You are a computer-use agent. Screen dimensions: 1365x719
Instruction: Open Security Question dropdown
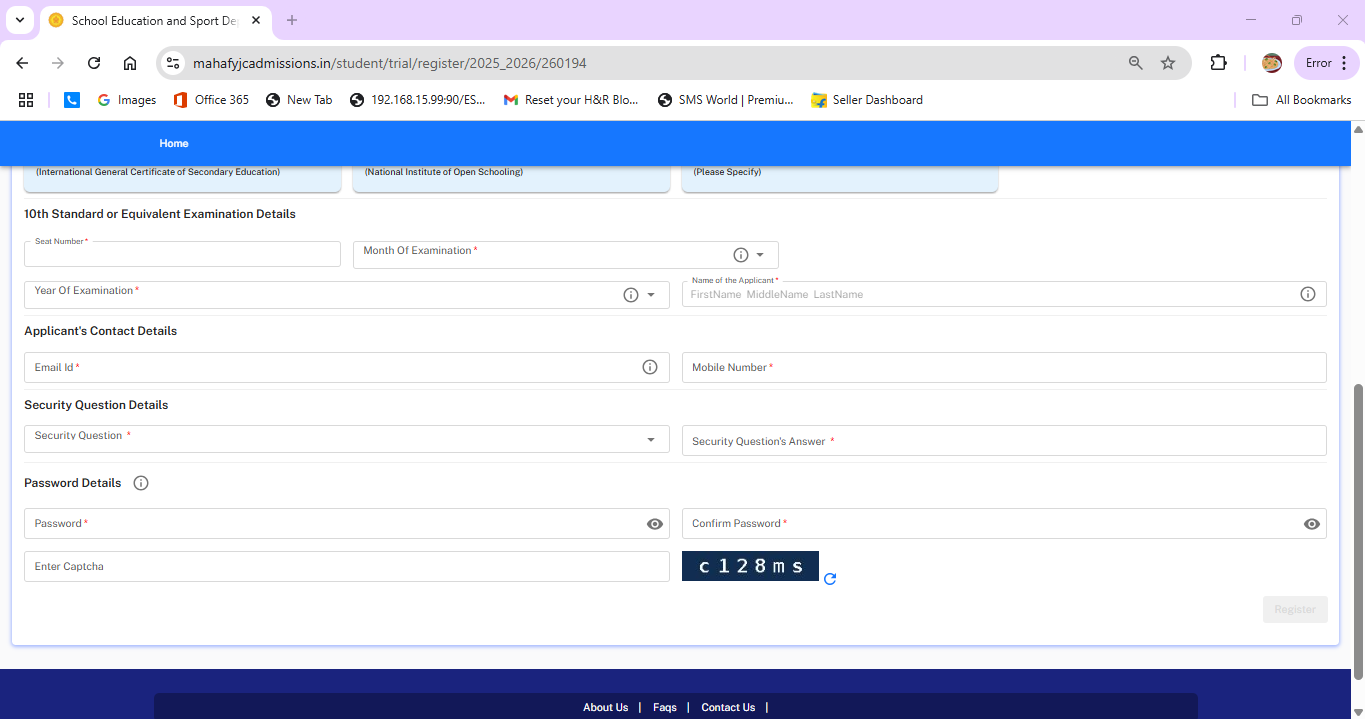coord(651,439)
